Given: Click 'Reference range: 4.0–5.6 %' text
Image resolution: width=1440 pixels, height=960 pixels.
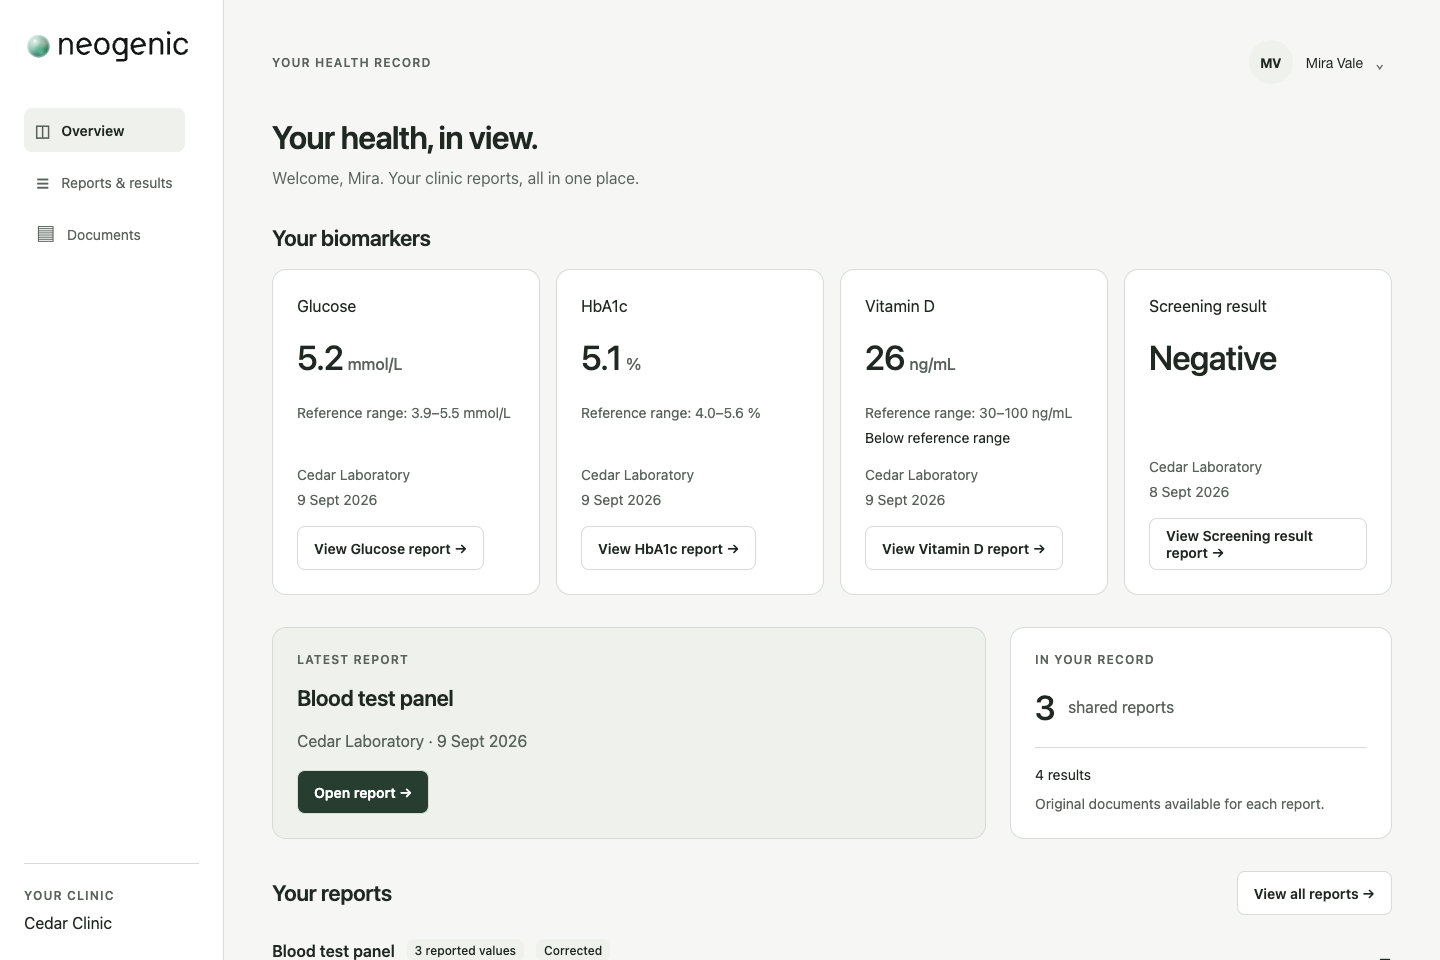Looking at the screenshot, I should [670, 413].
